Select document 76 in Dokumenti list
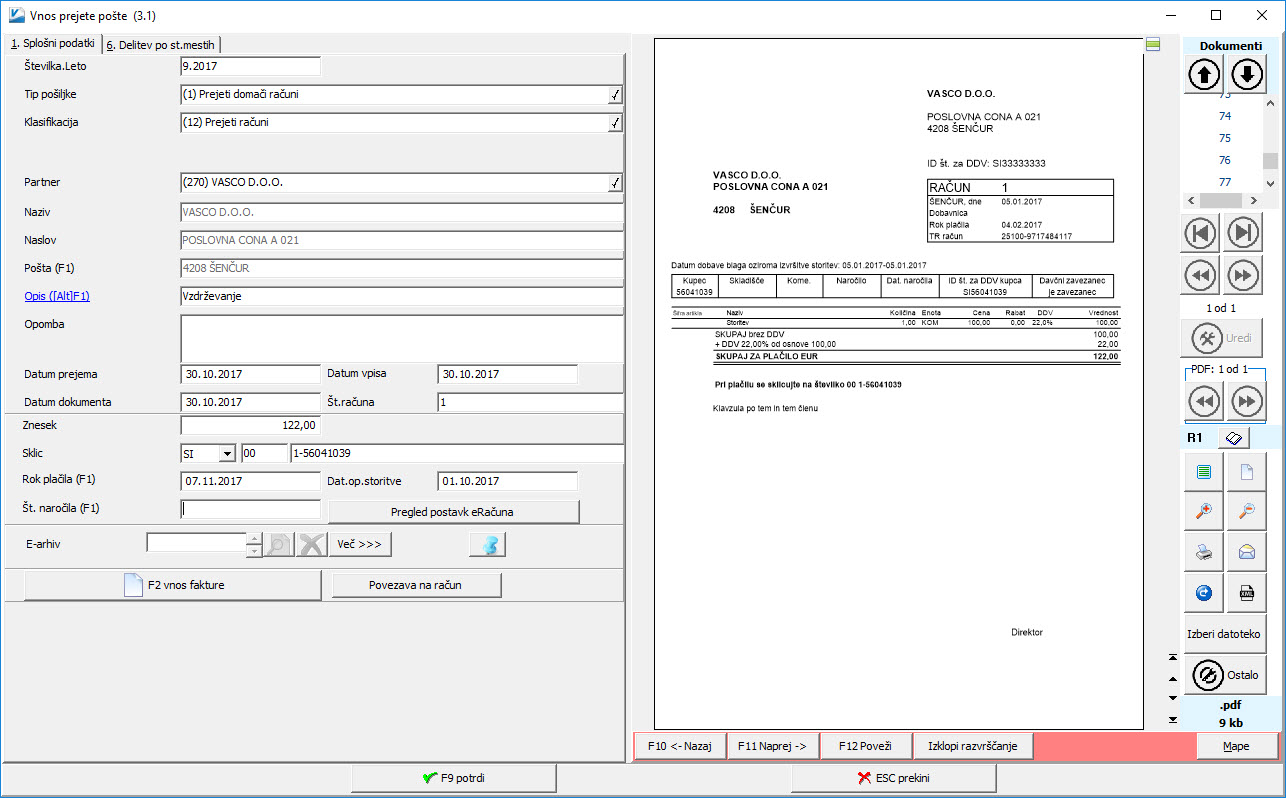Viewport: 1286px width, 798px height. click(1224, 160)
